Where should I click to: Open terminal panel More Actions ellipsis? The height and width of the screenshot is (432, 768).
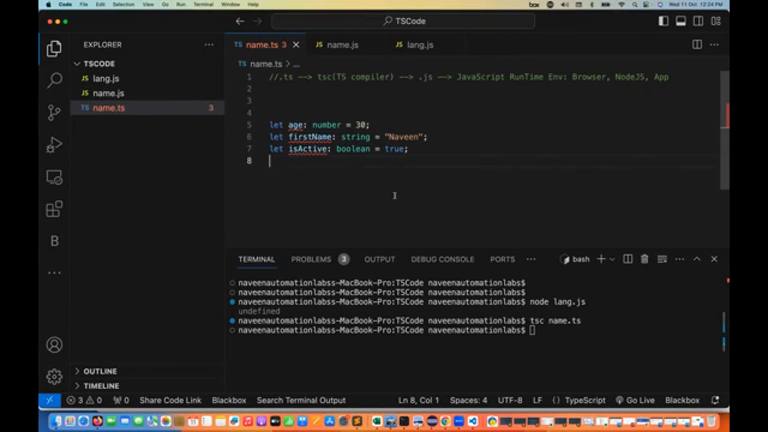679,259
